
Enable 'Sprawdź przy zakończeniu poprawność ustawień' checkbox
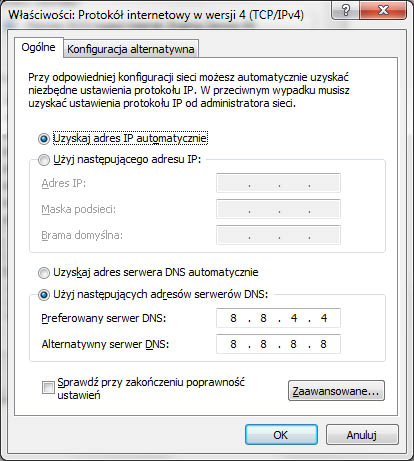[48, 388]
